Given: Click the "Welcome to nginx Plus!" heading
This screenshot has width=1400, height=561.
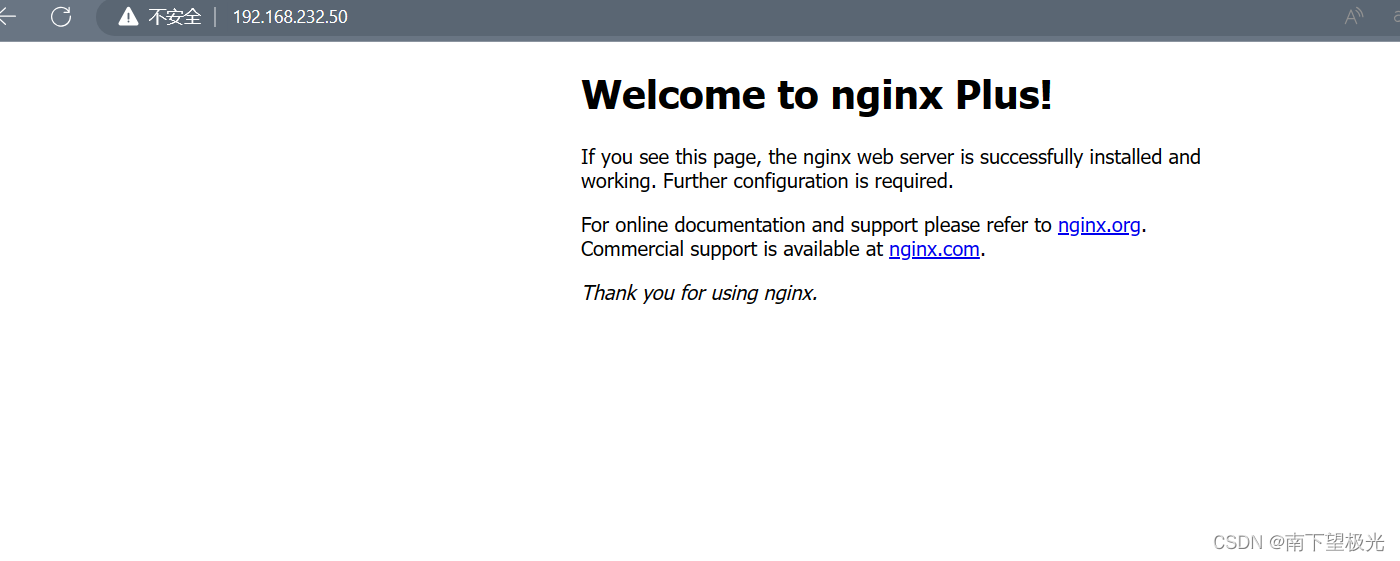Looking at the screenshot, I should click(x=816, y=95).
